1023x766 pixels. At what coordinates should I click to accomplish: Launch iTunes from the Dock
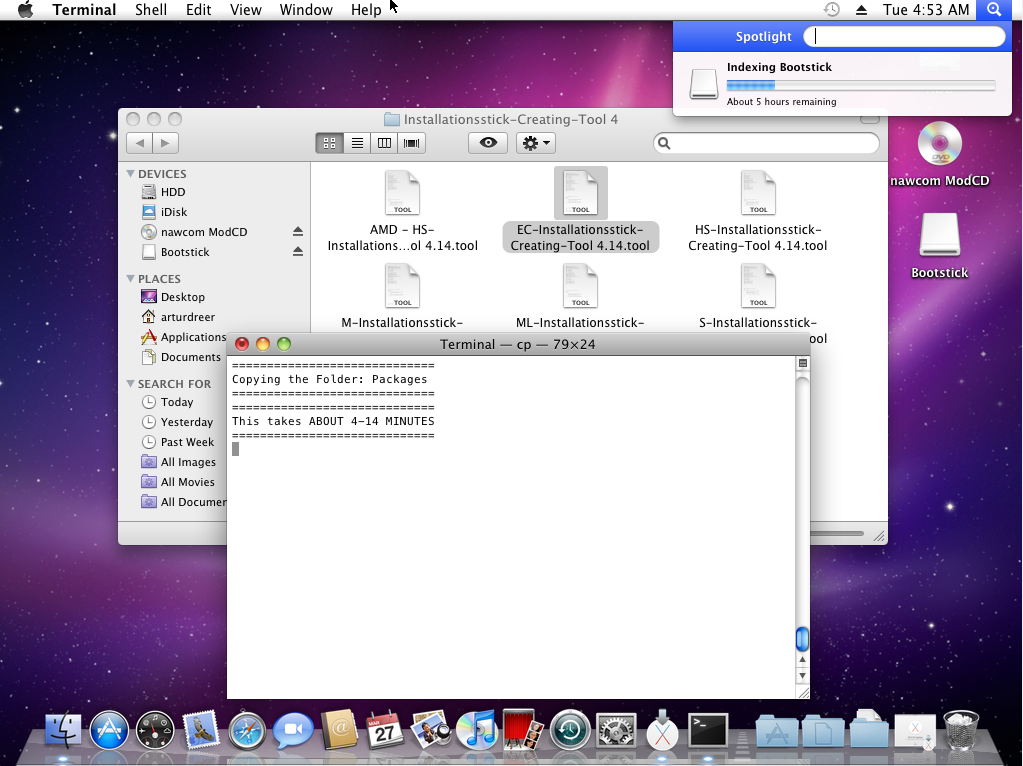tap(477, 731)
